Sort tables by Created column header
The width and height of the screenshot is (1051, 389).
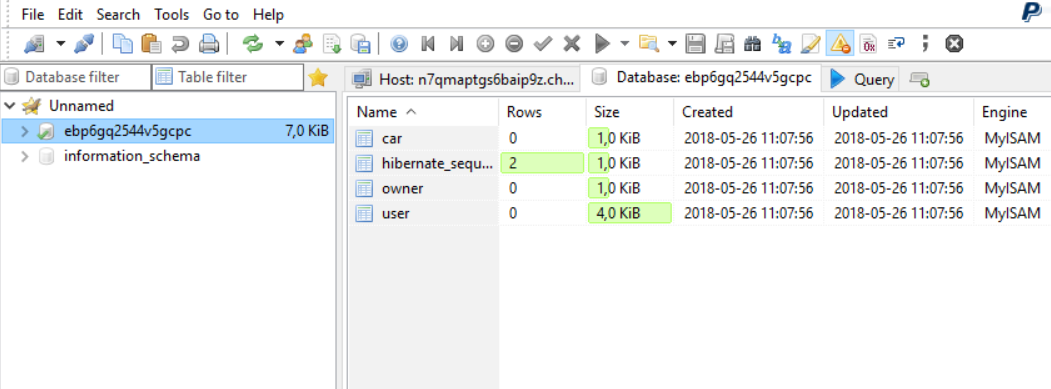point(749,112)
